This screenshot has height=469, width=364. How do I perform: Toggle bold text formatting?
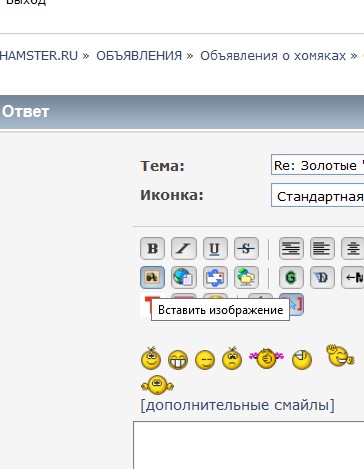pyautogui.click(x=152, y=248)
